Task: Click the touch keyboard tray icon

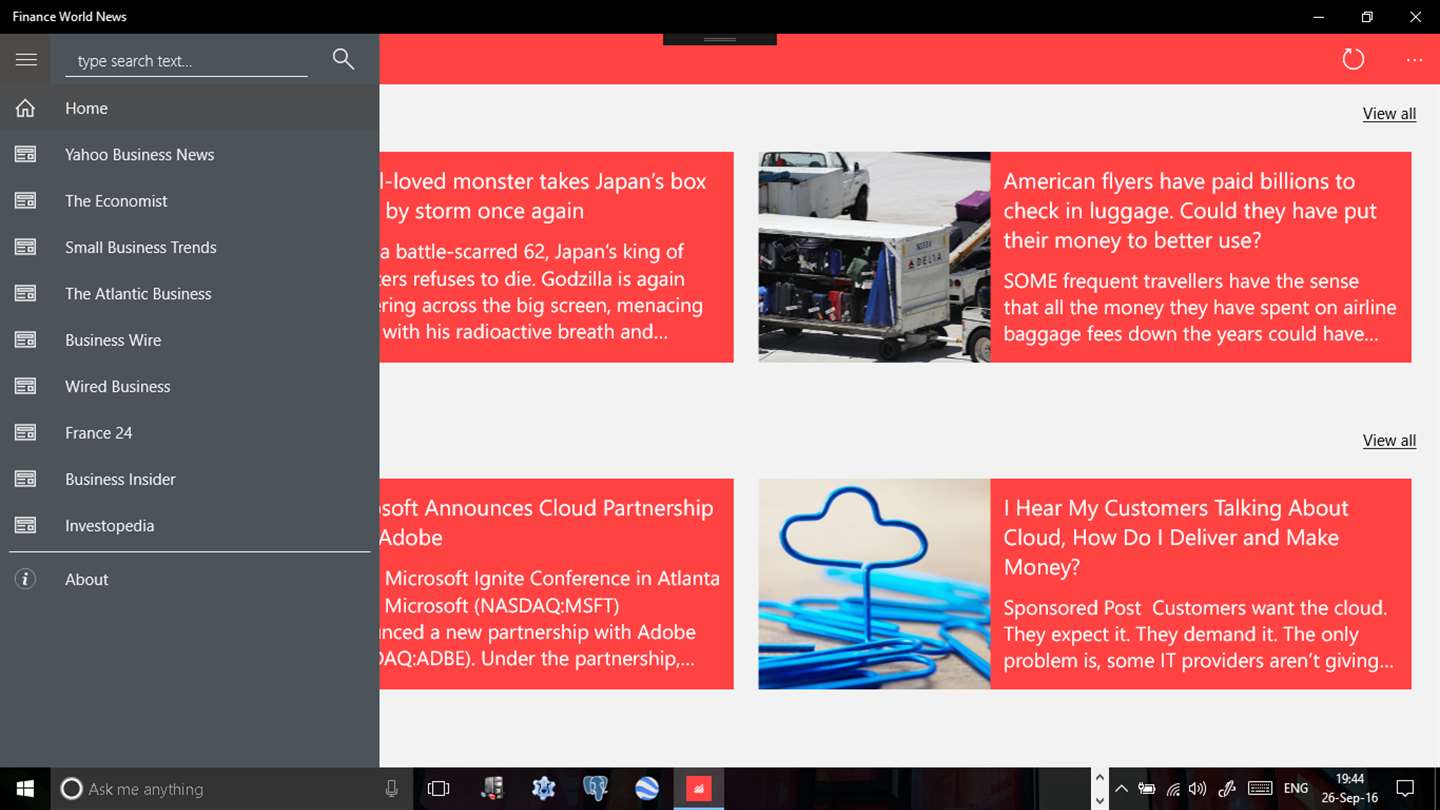Action: click(1260, 789)
